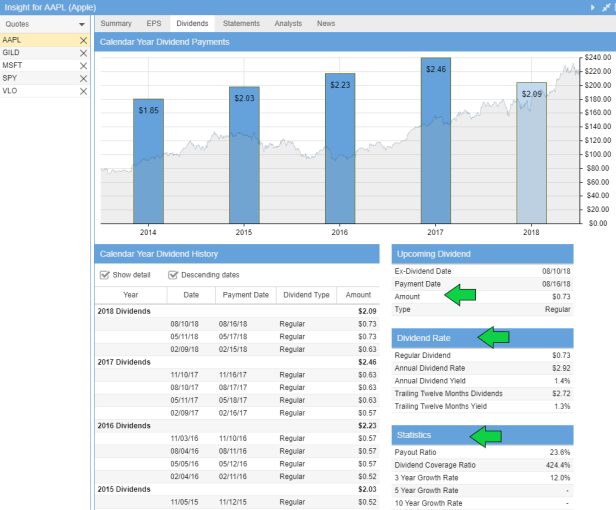Image resolution: width=616 pixels, height=510 pixels.
Task: Toggle the Show detail checkbox
Action: 105,275
